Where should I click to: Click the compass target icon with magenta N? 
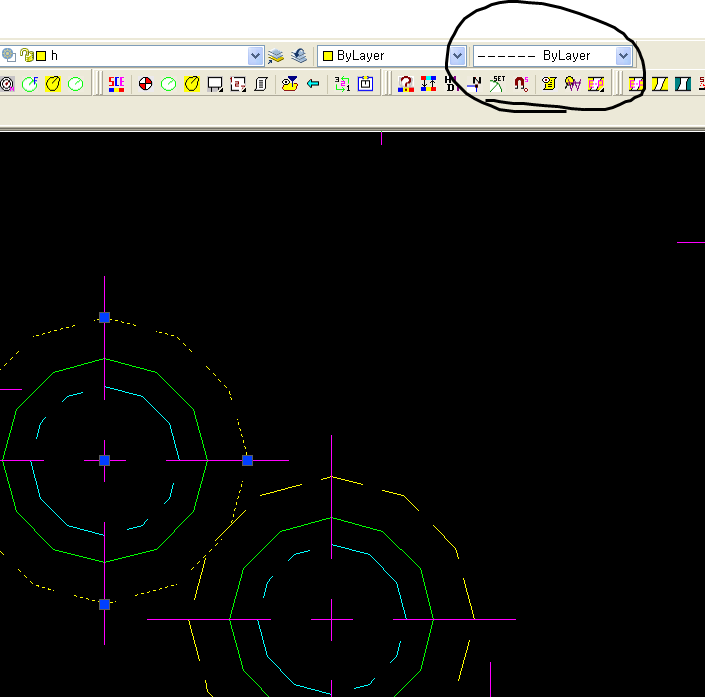click(7, 84)
